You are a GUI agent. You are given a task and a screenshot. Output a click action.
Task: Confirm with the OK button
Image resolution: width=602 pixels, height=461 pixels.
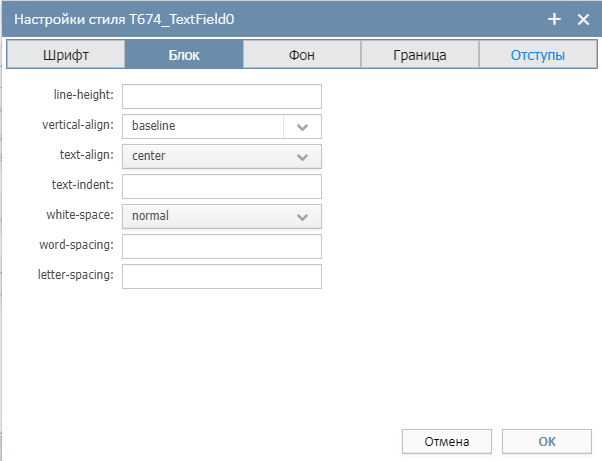pyautogui.click(x=547, y=441)
